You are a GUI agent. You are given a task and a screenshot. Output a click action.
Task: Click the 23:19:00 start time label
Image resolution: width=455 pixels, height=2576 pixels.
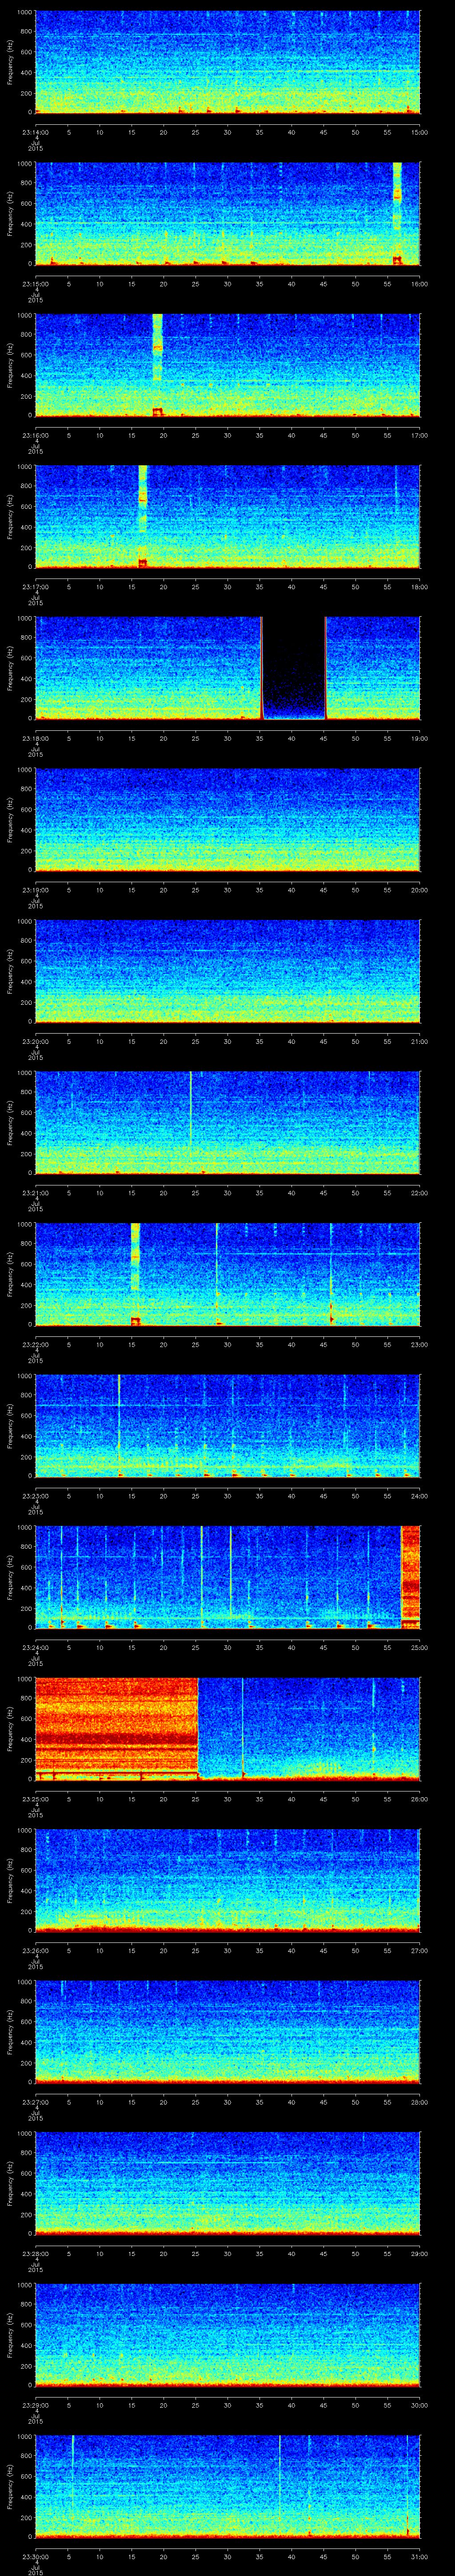coord(35,890)
